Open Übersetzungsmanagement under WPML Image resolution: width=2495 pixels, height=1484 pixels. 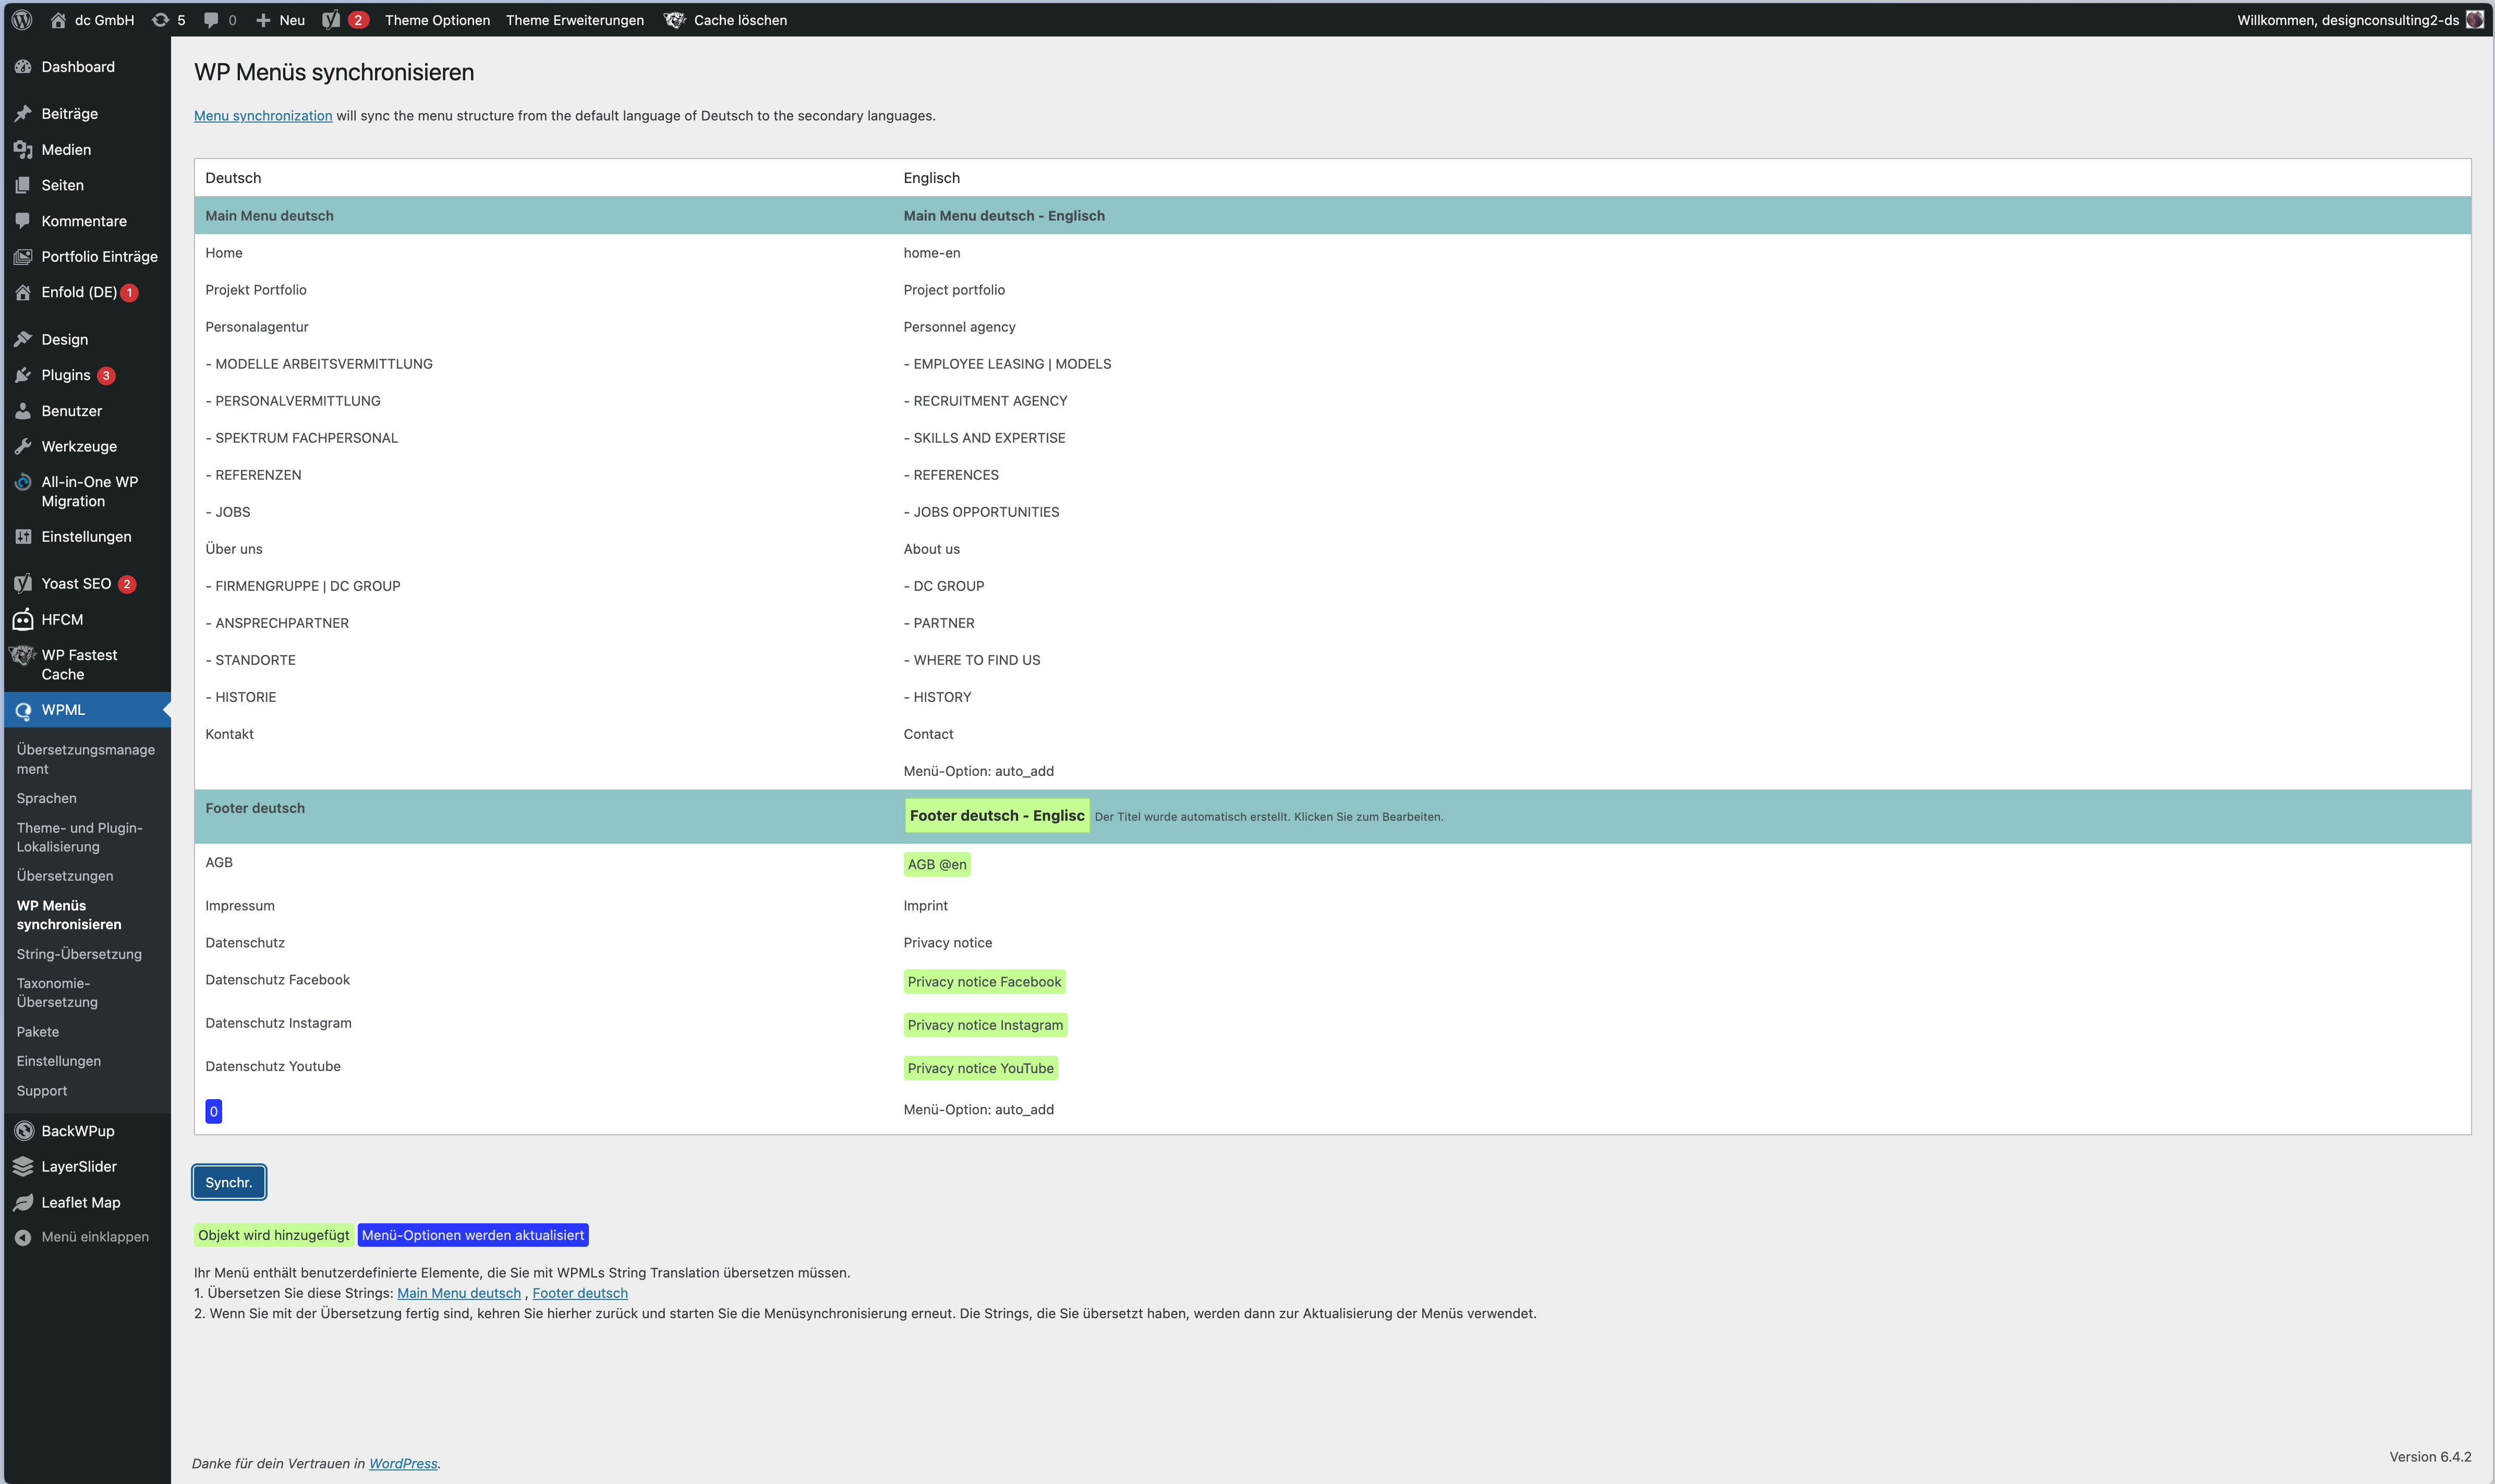click(86, 759)
